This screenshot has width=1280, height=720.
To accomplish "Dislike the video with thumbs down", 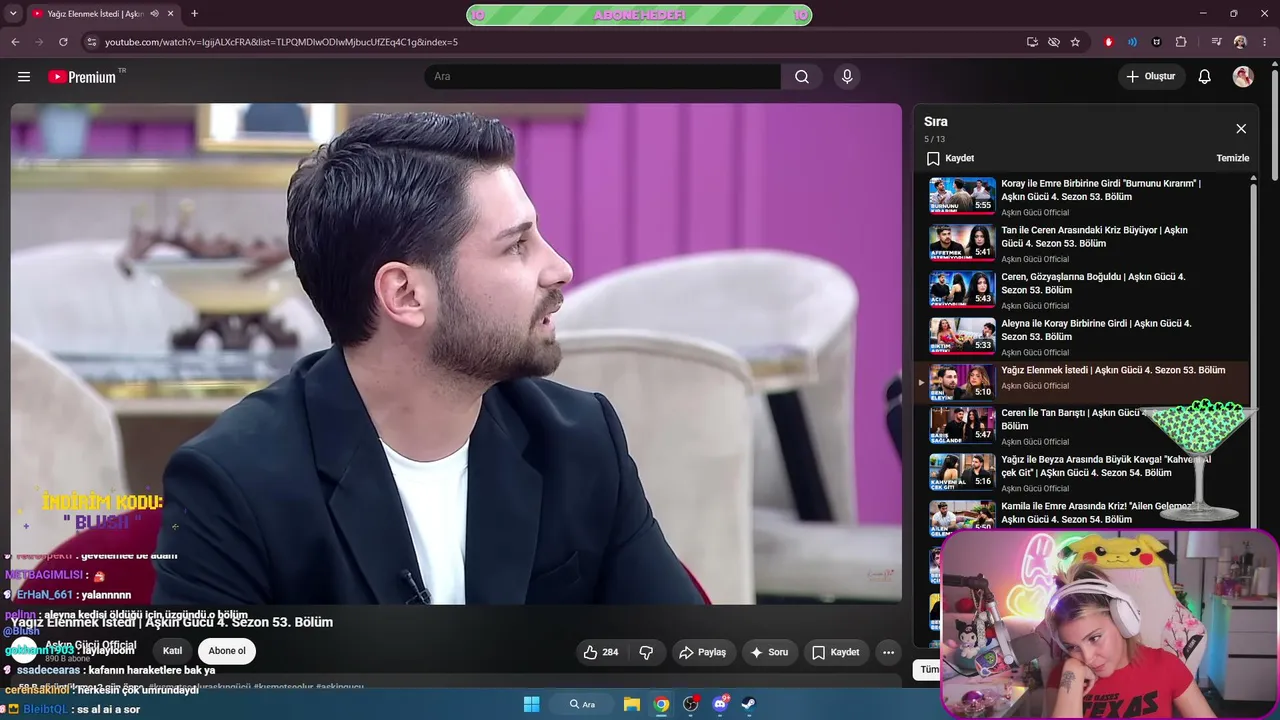I will [x=646, y=652].
